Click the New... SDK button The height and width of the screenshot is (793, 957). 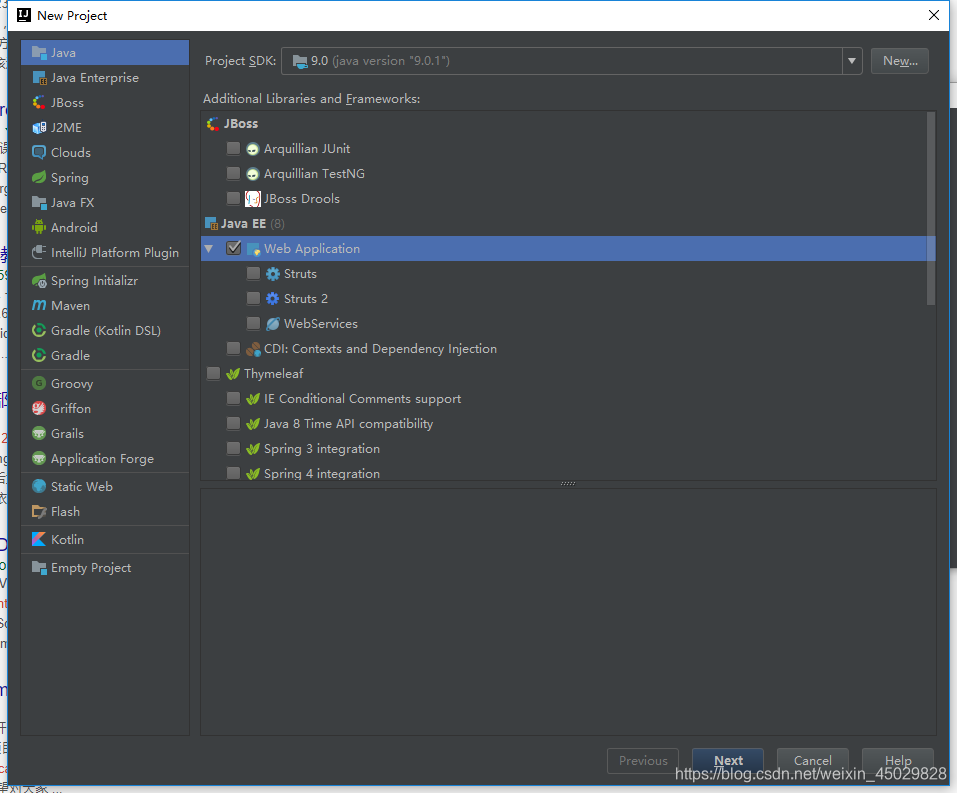900,61
